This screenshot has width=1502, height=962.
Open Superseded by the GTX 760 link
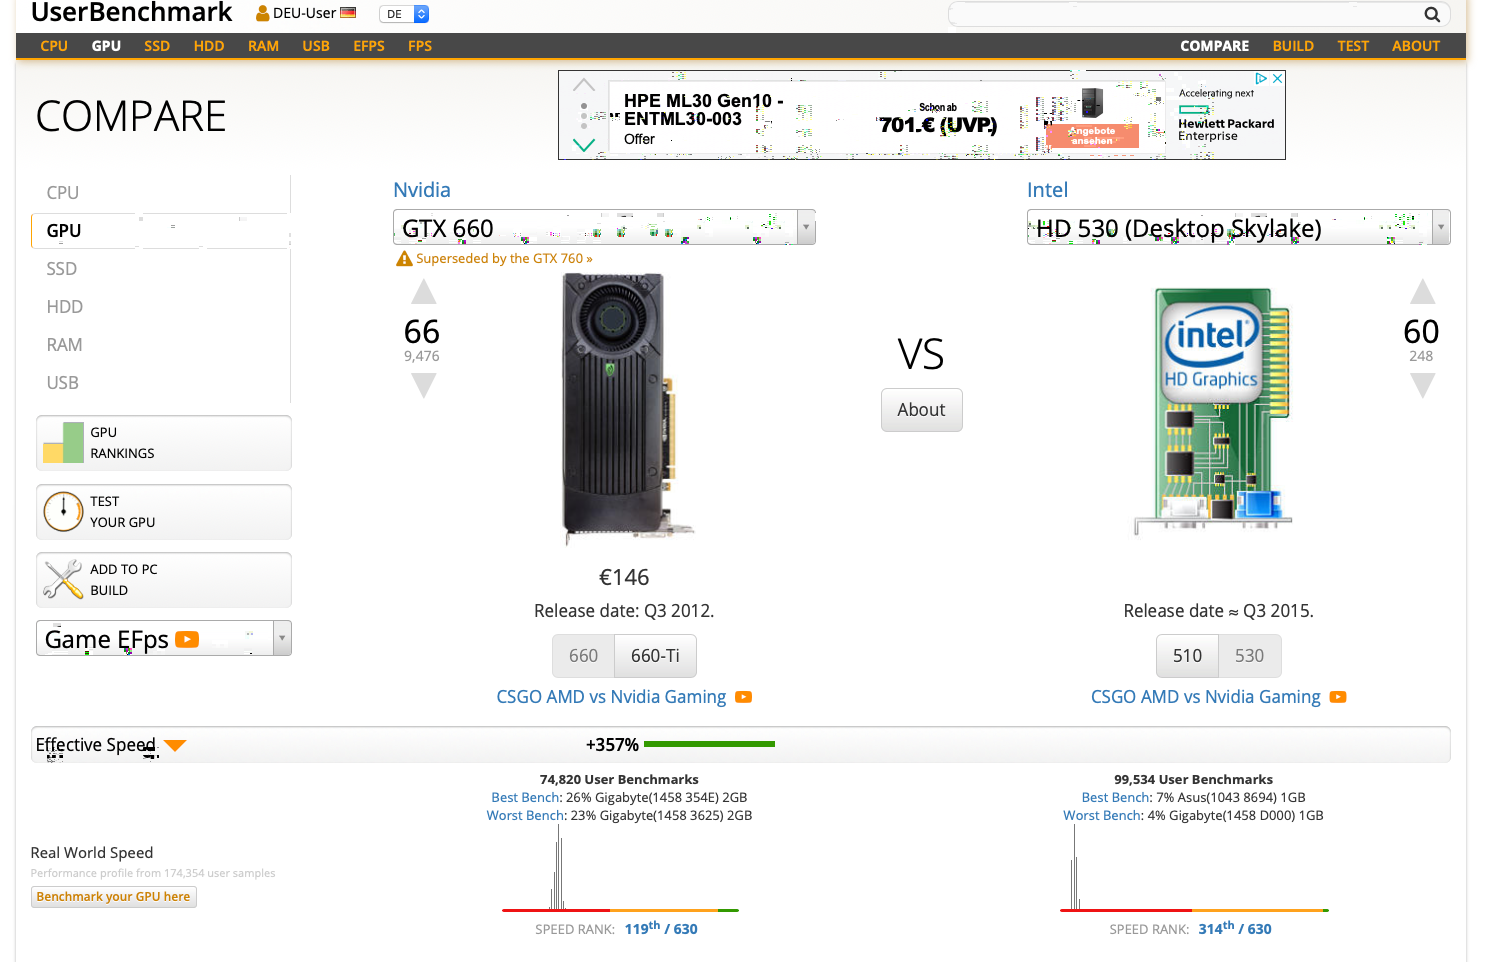tap(504, 259)
